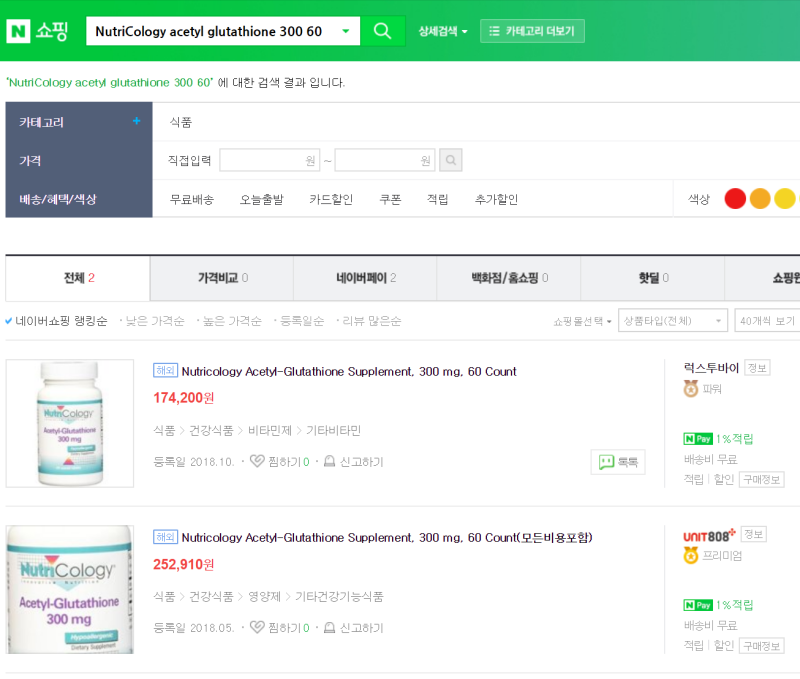Filter by 추가할인
The width and height of the screenshot is (800, 679).
496,199
